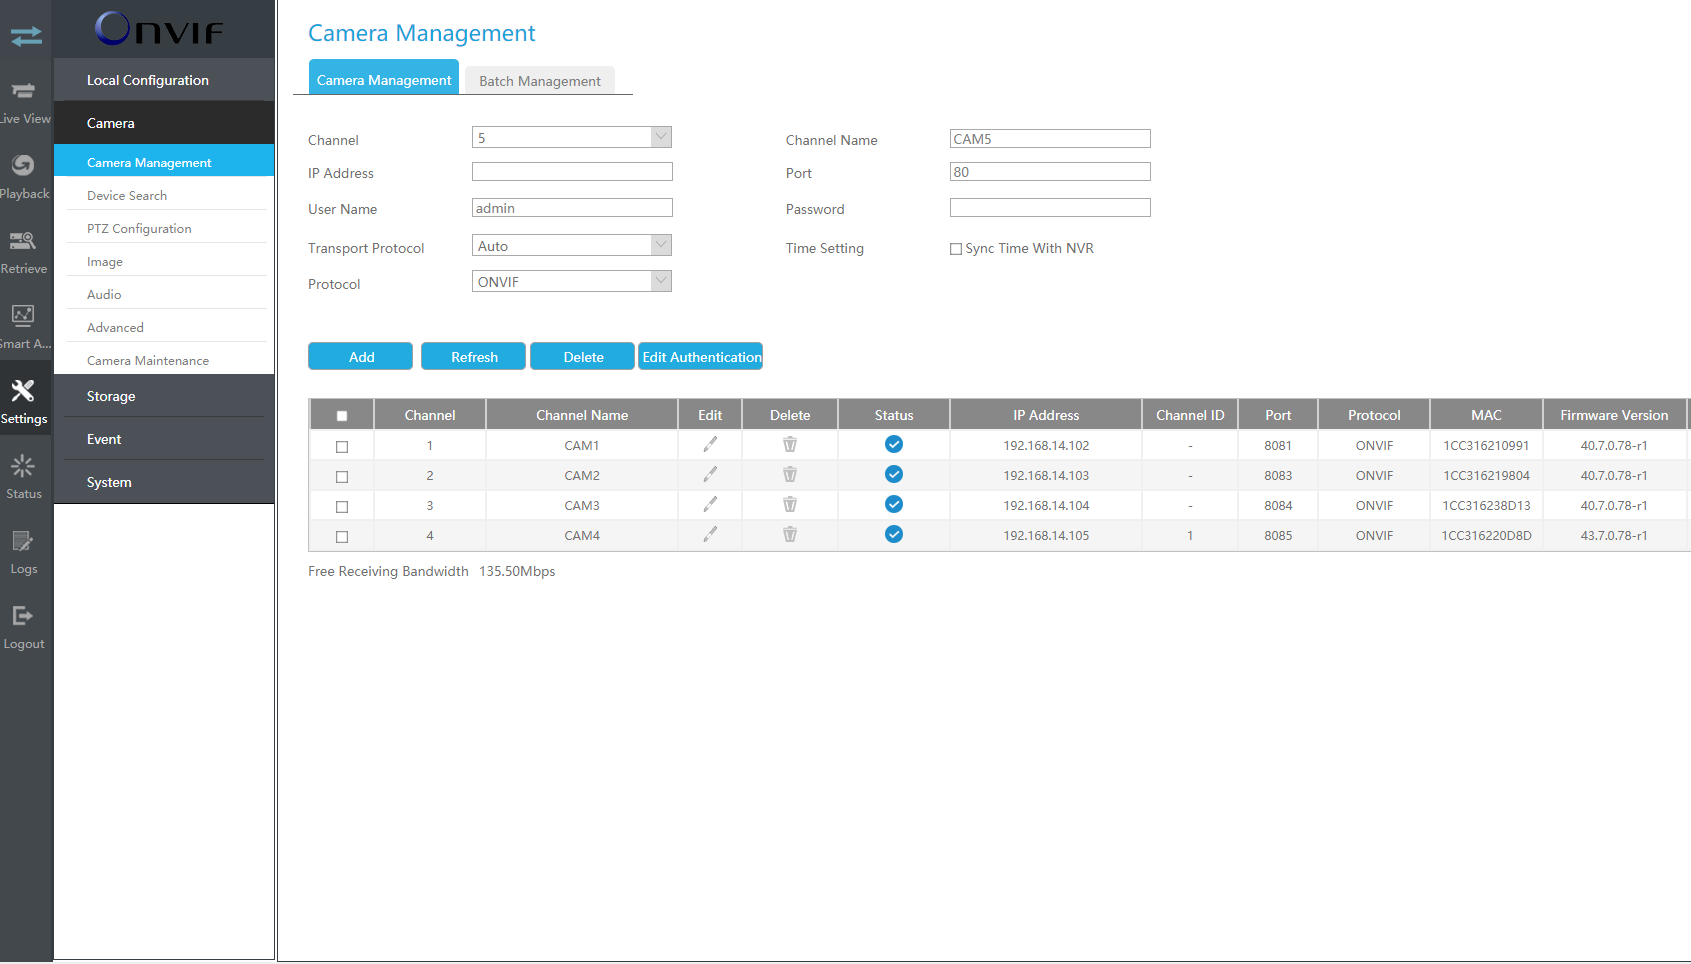Open the Channel dropdown showing 5

[572, 137]
